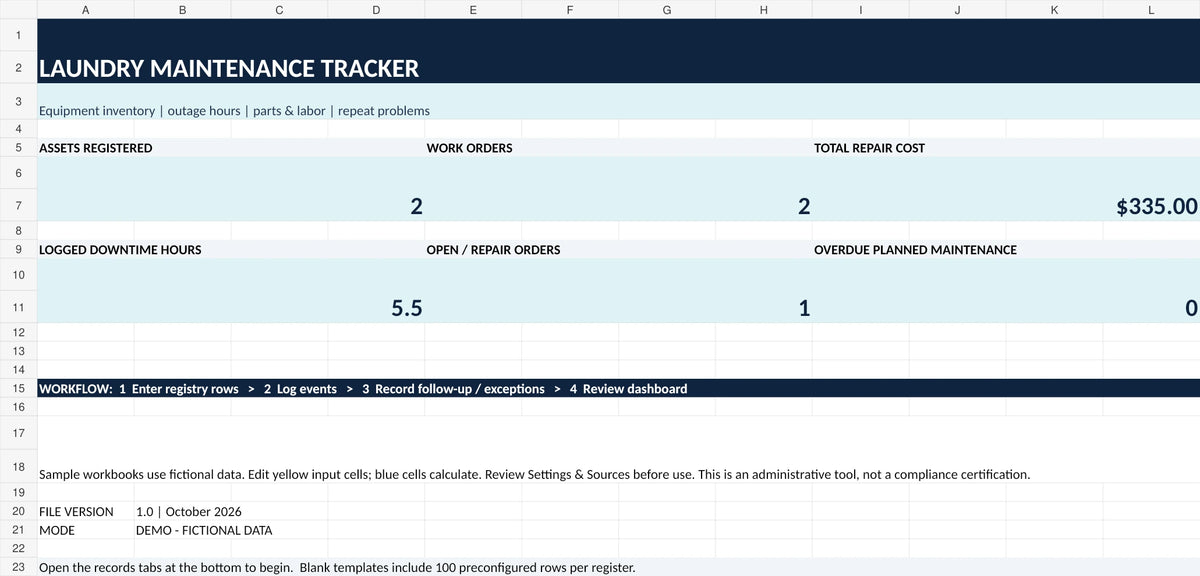Click the $335.00 total repair cost value
This screenshot has width=1200, height=576.
(1156, 207)
